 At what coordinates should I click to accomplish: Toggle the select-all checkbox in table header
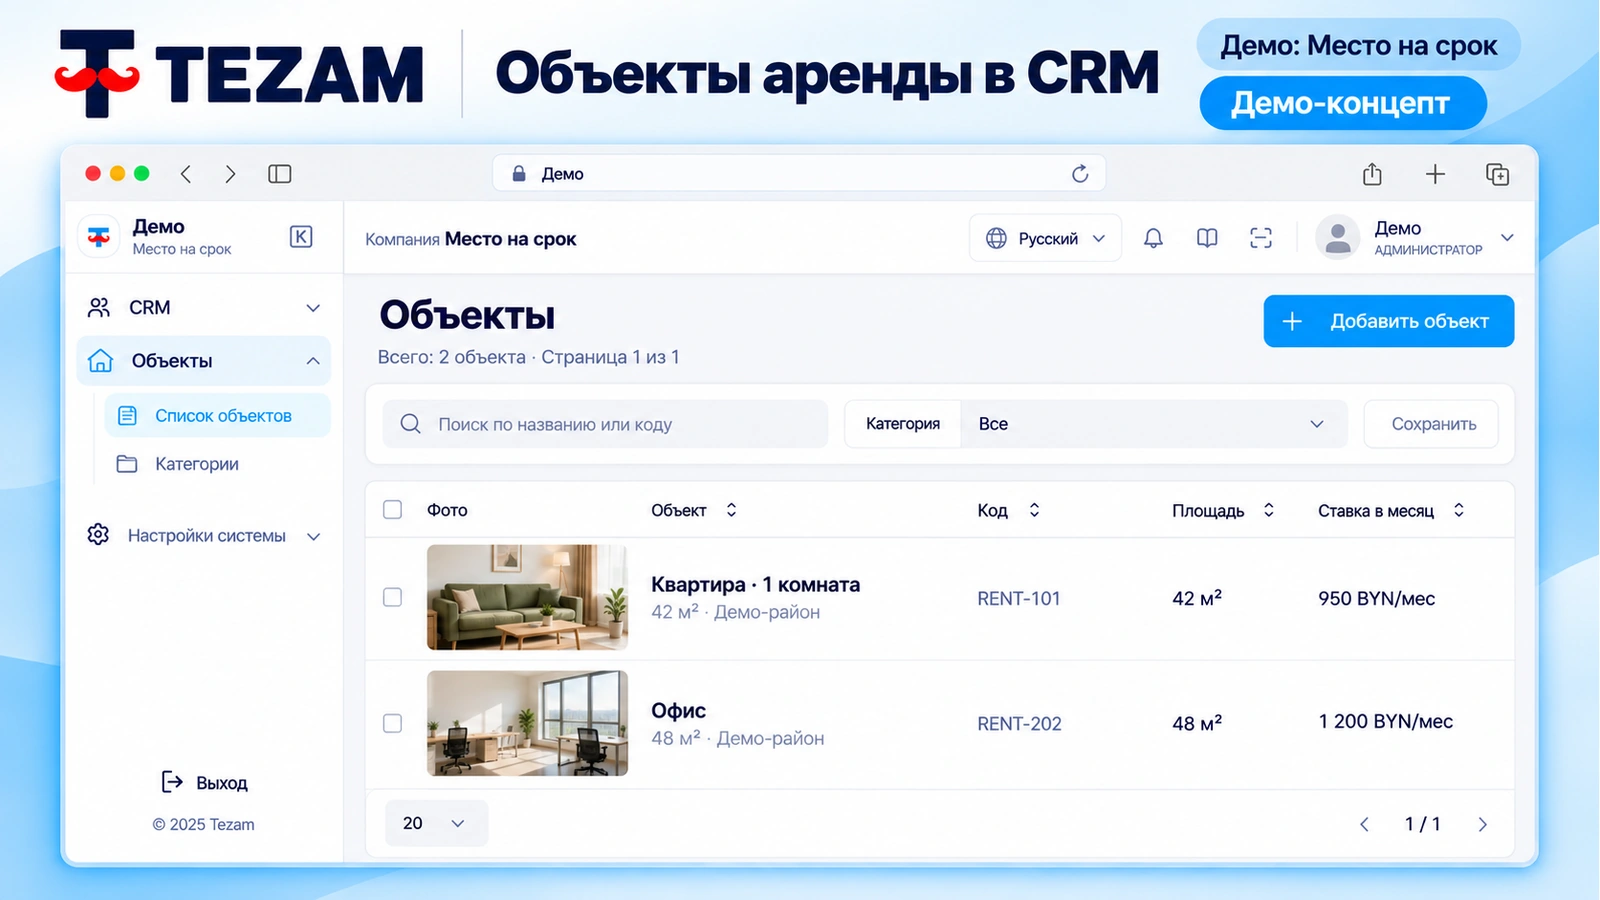pyautogui.click(x=392, y=510)
